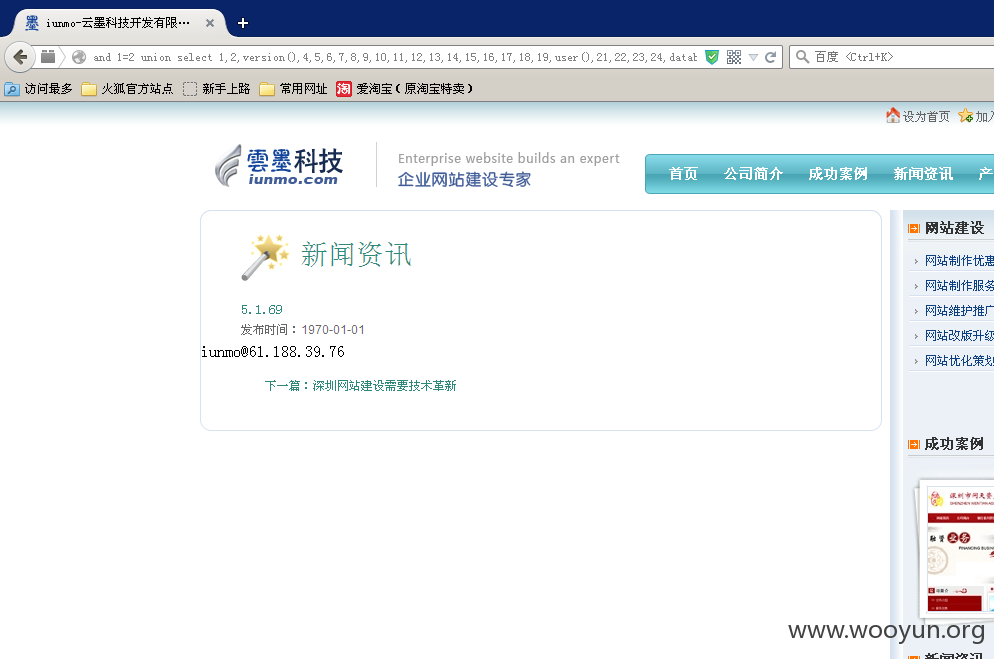Open the 网站改版升级 sidebar link
Image resolution: width=994 pixels, height=659 pixels.
pyautogui.click(x=959, y=336)
